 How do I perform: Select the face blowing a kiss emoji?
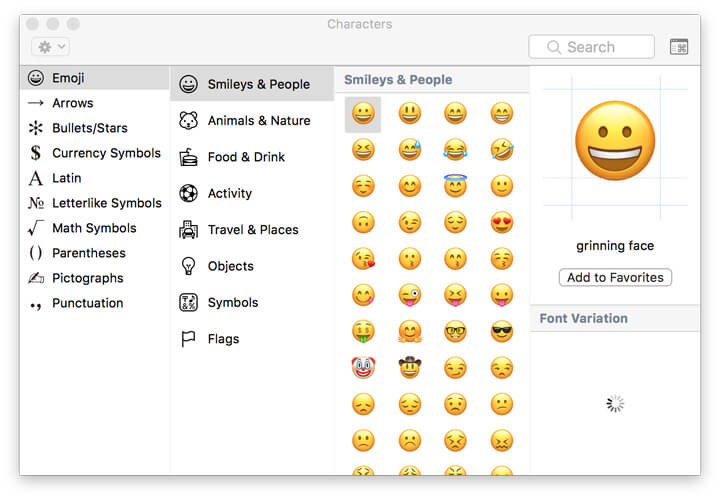363,259
